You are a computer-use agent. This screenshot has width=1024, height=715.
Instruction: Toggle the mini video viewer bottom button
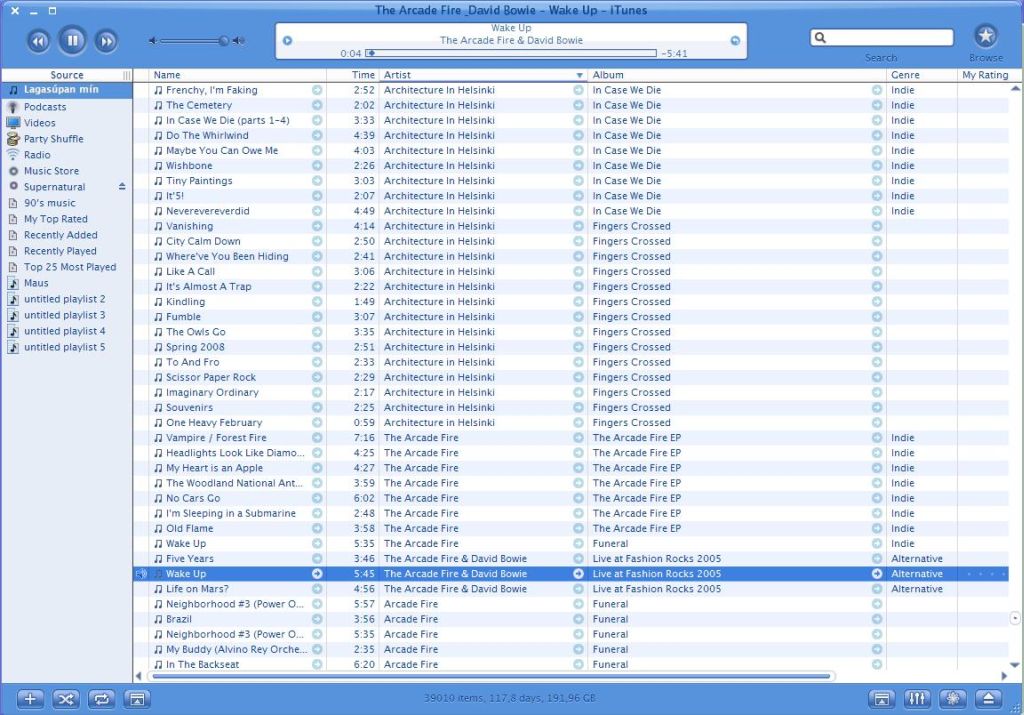pyautogui.click(x=882, y=699)
